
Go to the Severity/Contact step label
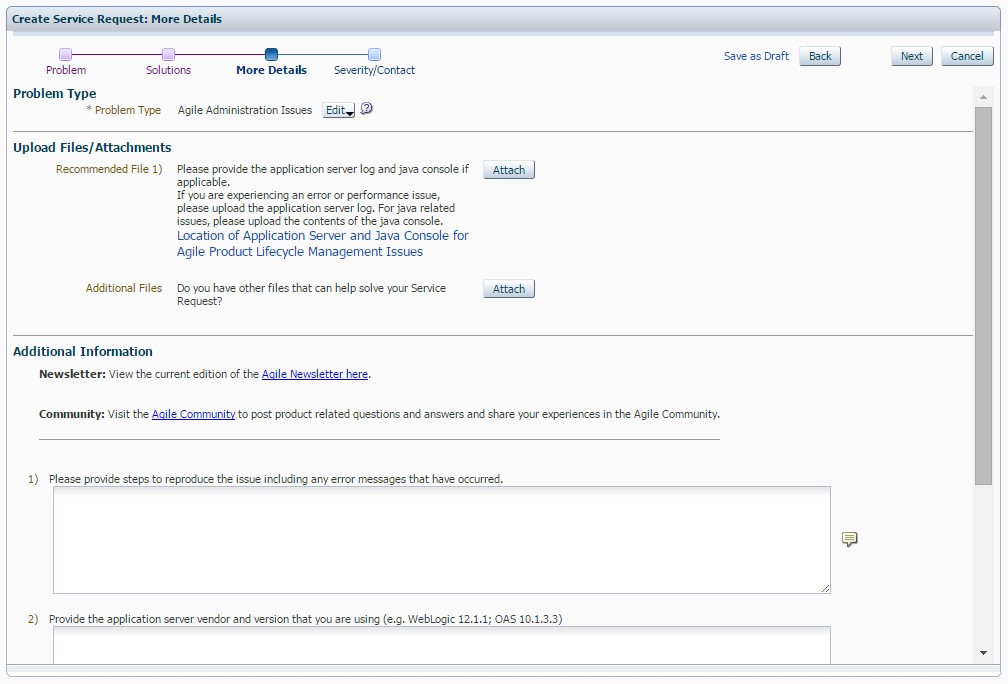[374, 70]
